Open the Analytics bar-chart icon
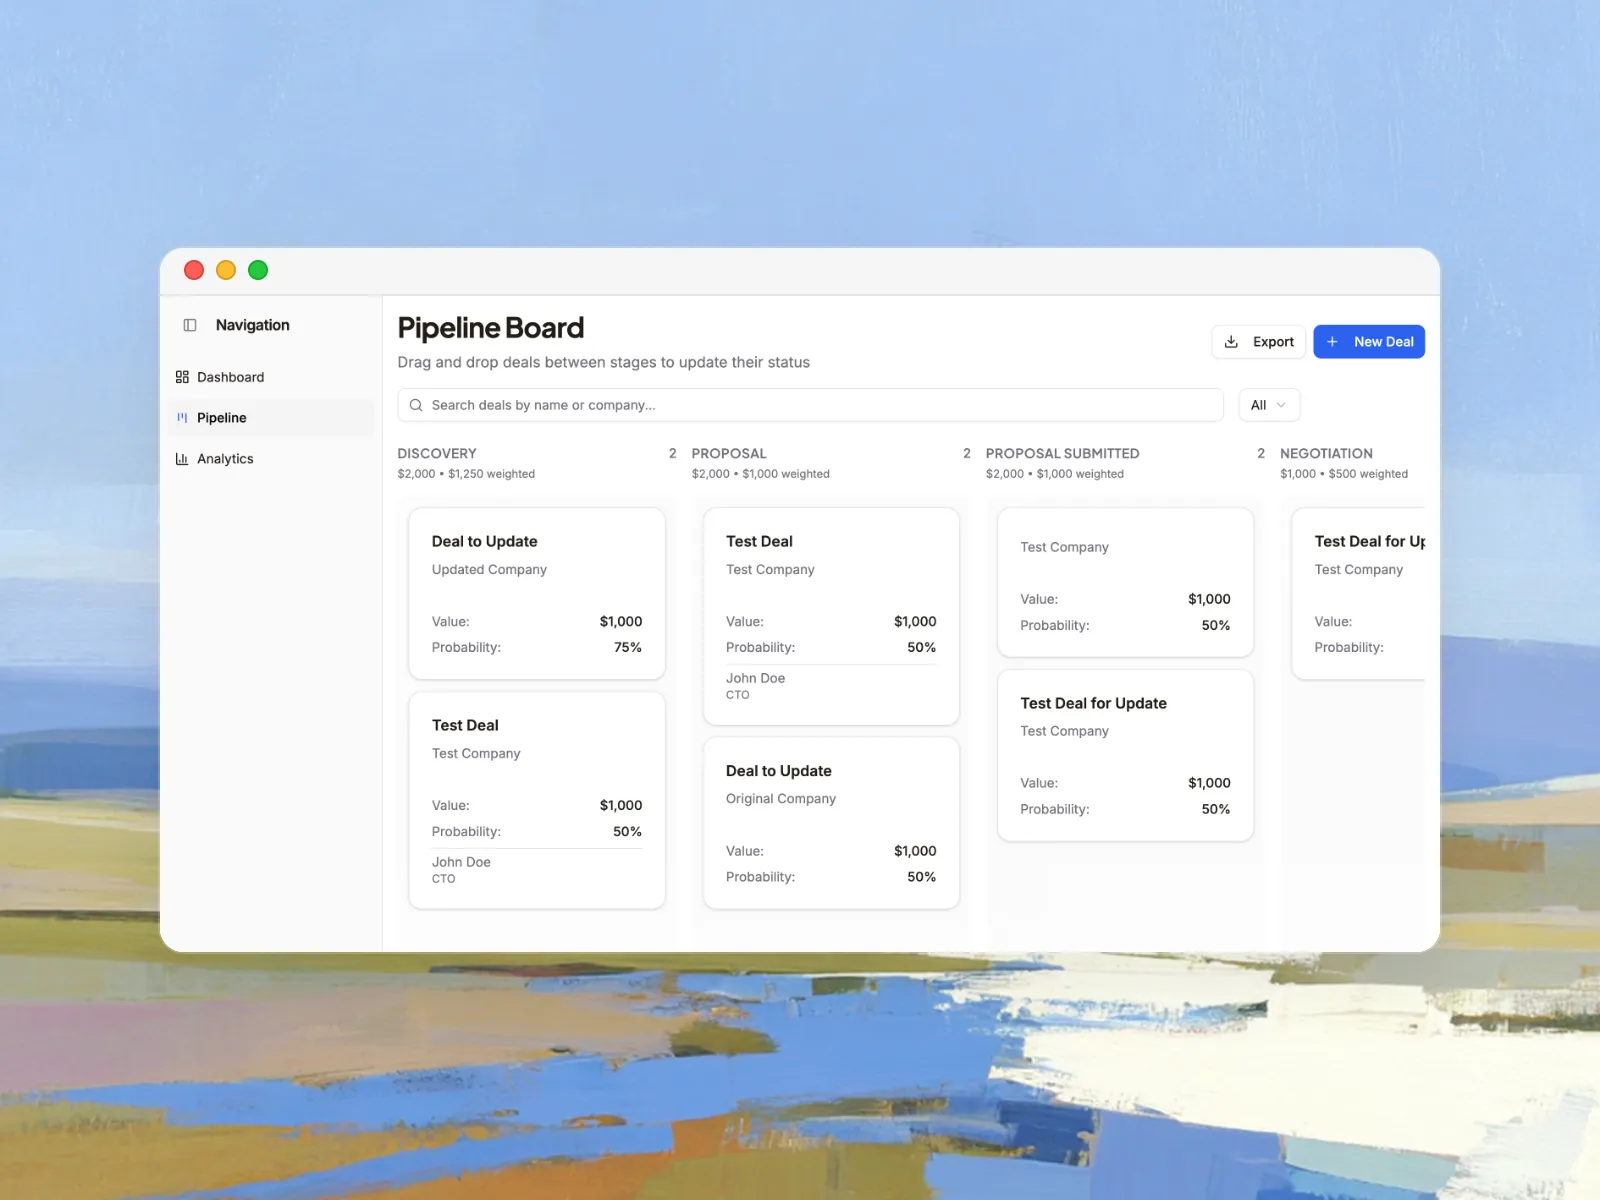 point(181,458)
